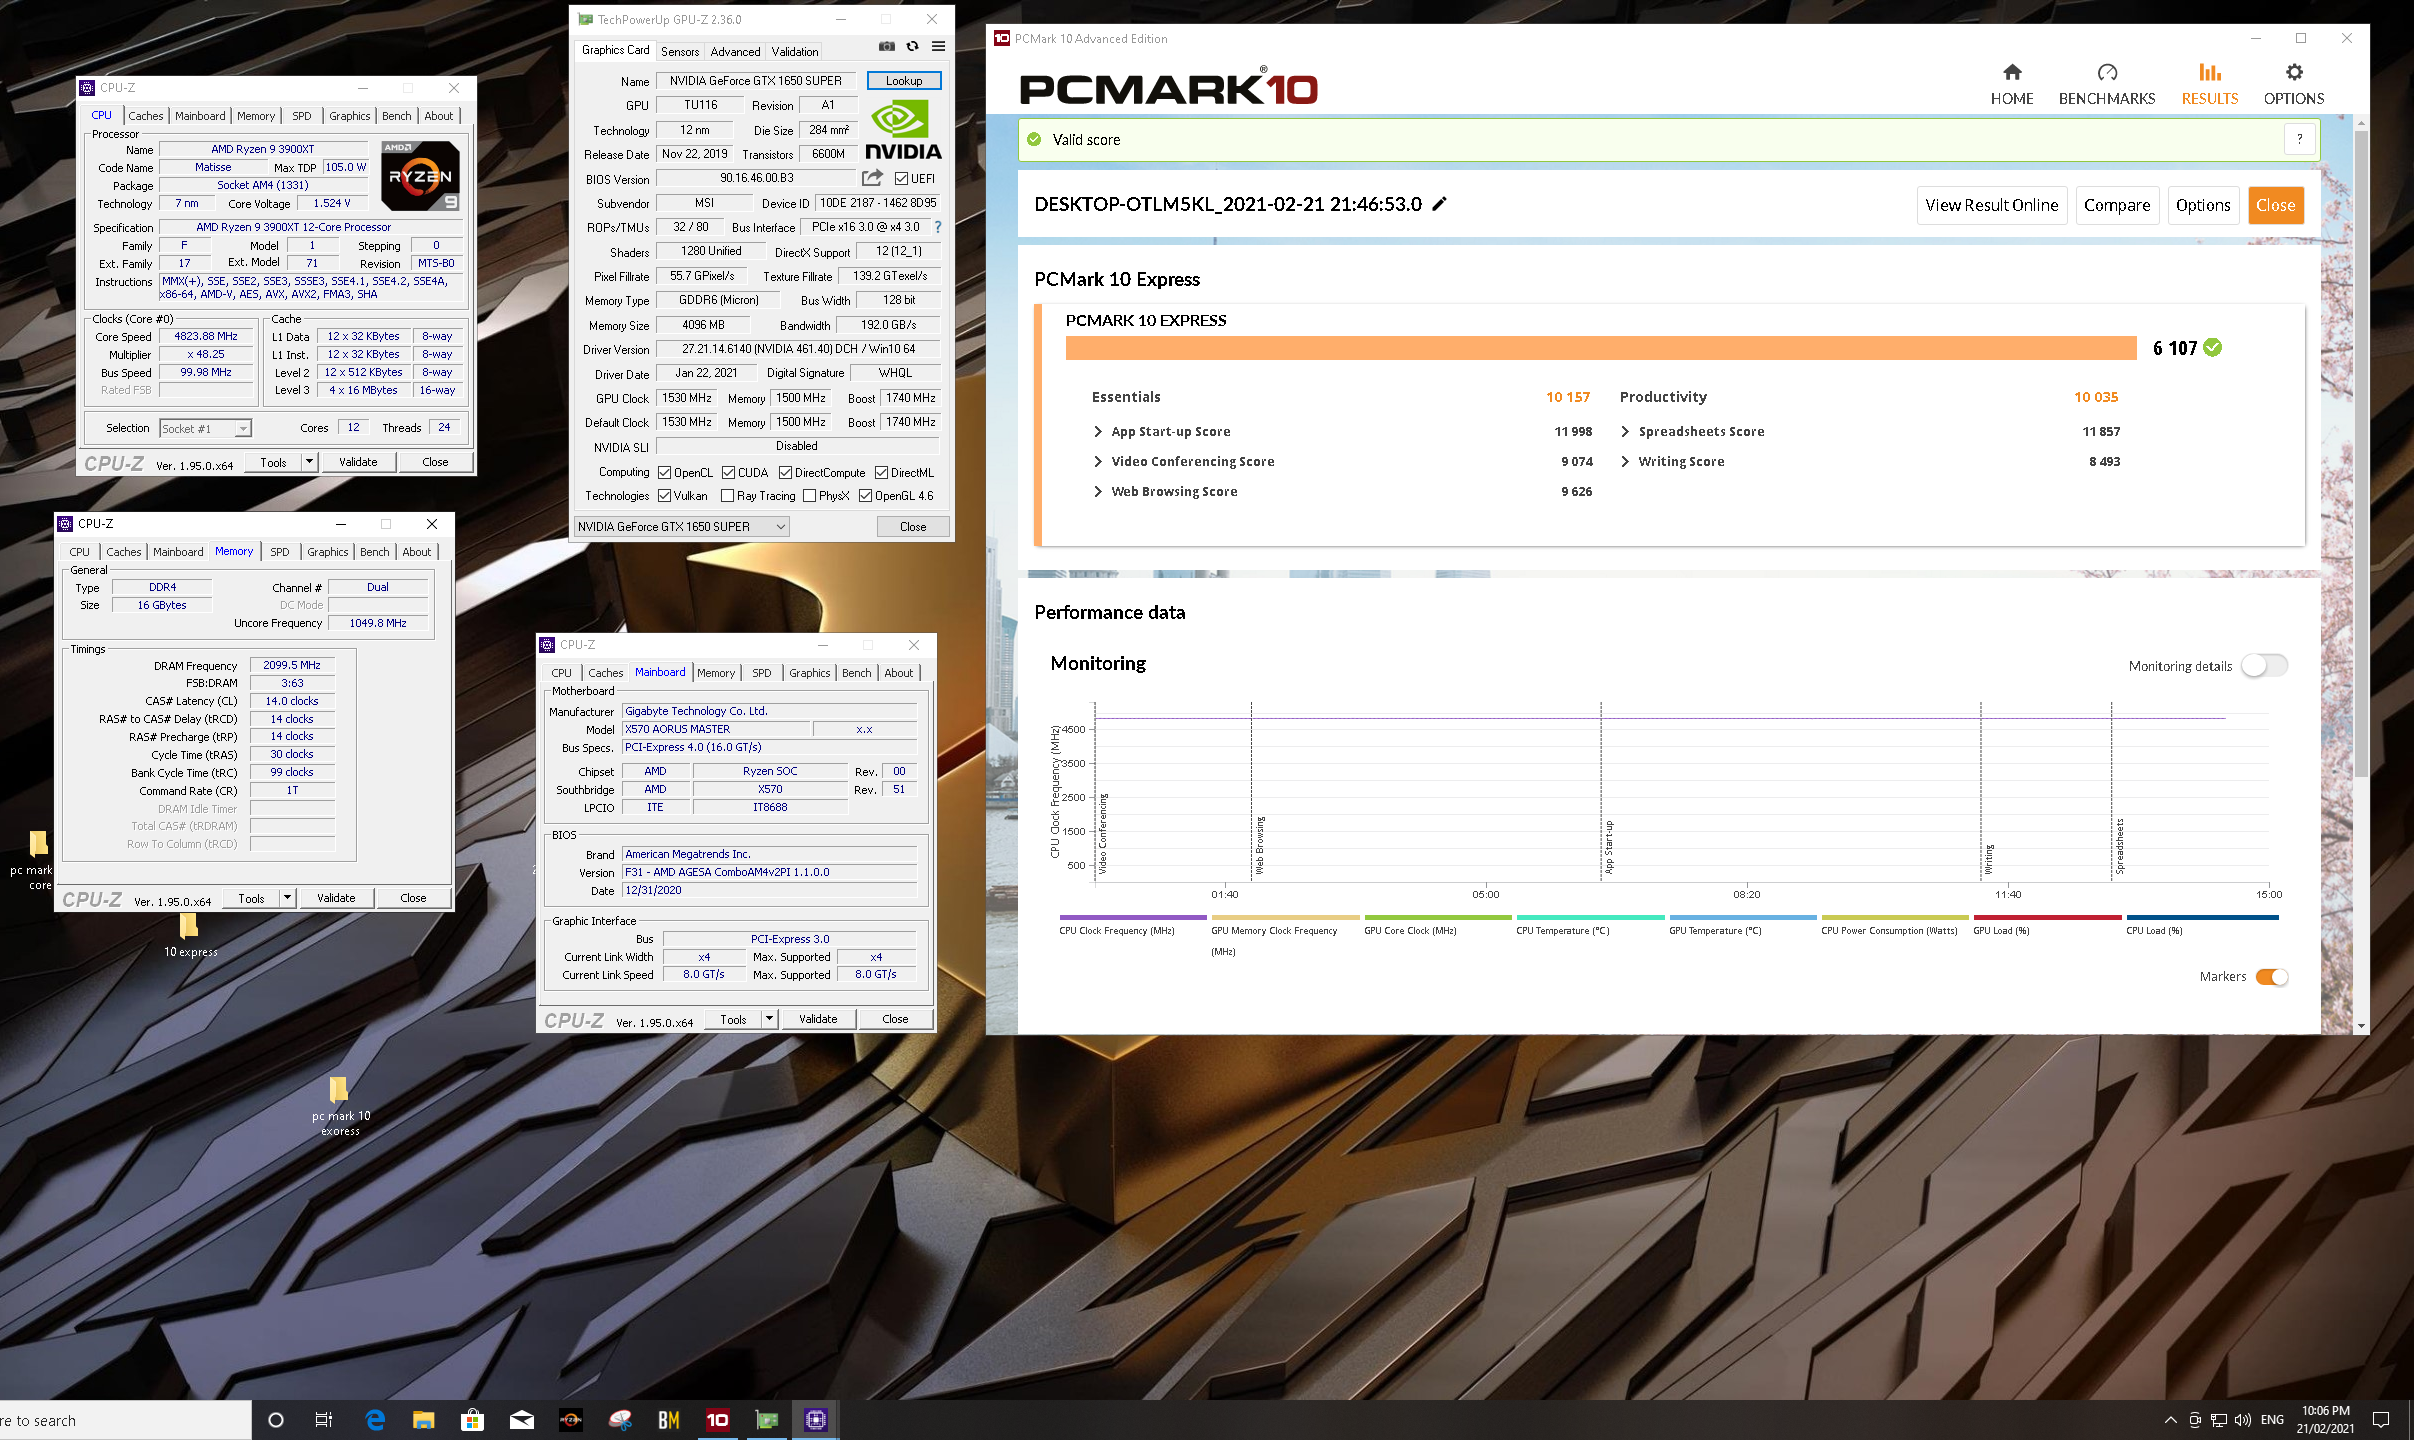2414x1440 pixels.
Task: Open Microsoft Edge from taskbar
Action: pos(375,1420)
